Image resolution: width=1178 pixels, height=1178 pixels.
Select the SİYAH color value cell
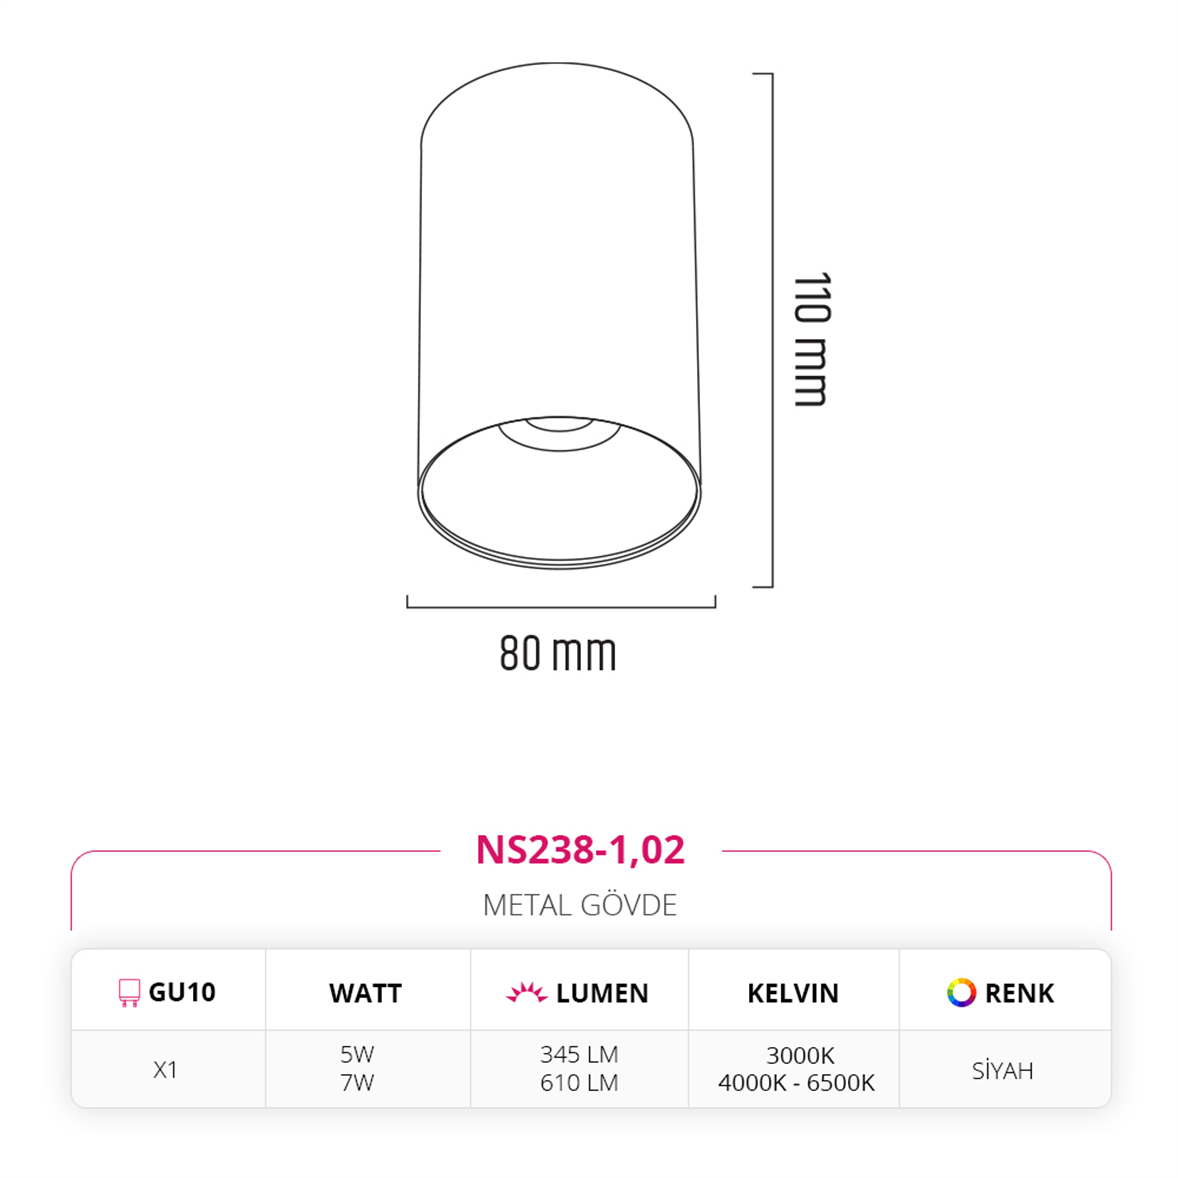click(1003, 1070)
